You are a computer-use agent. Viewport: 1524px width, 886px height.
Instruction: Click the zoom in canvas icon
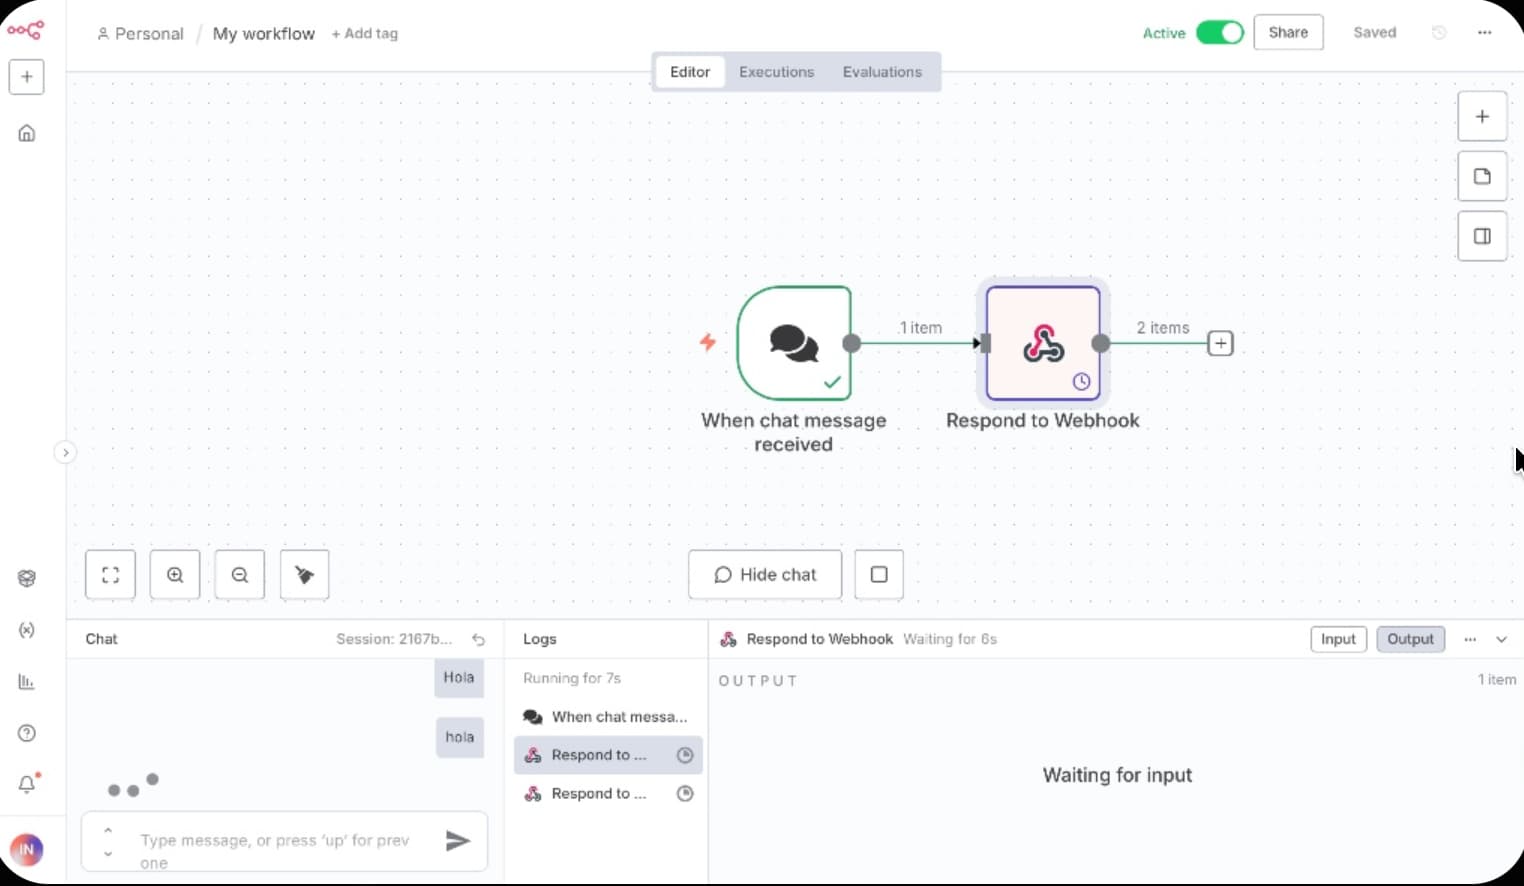coord(175,575)
